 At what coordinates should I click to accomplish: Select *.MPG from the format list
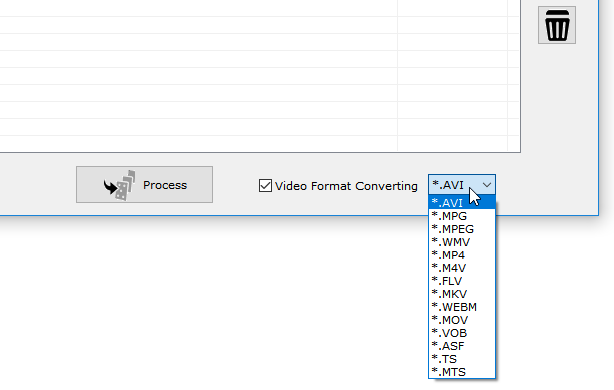pos(462,216)
